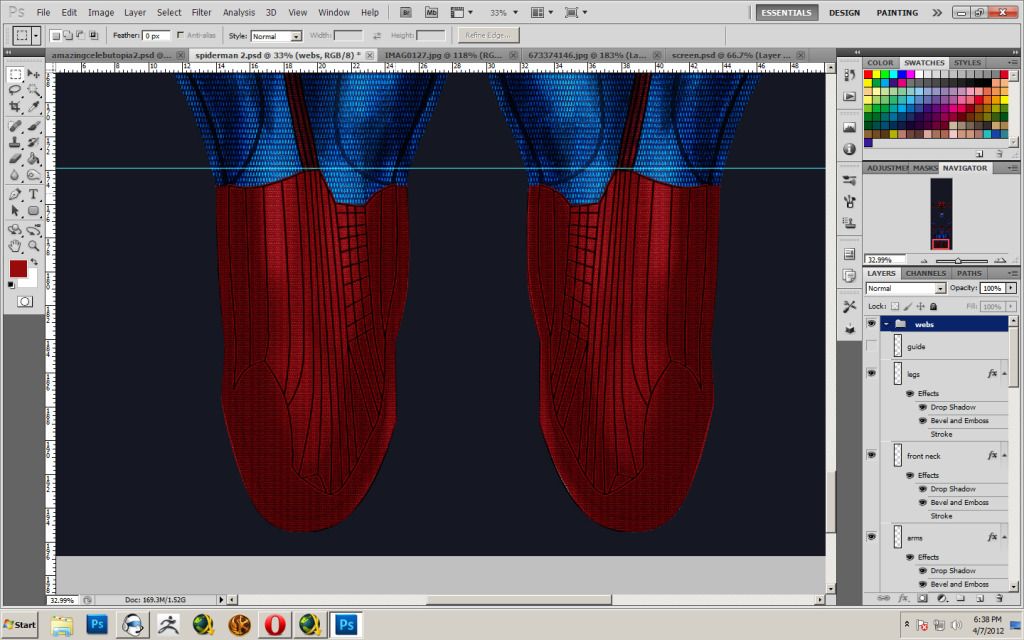Select the Rectangle shape tool
This screenshot has width=1024, height=640.
(x=33, y=211)
